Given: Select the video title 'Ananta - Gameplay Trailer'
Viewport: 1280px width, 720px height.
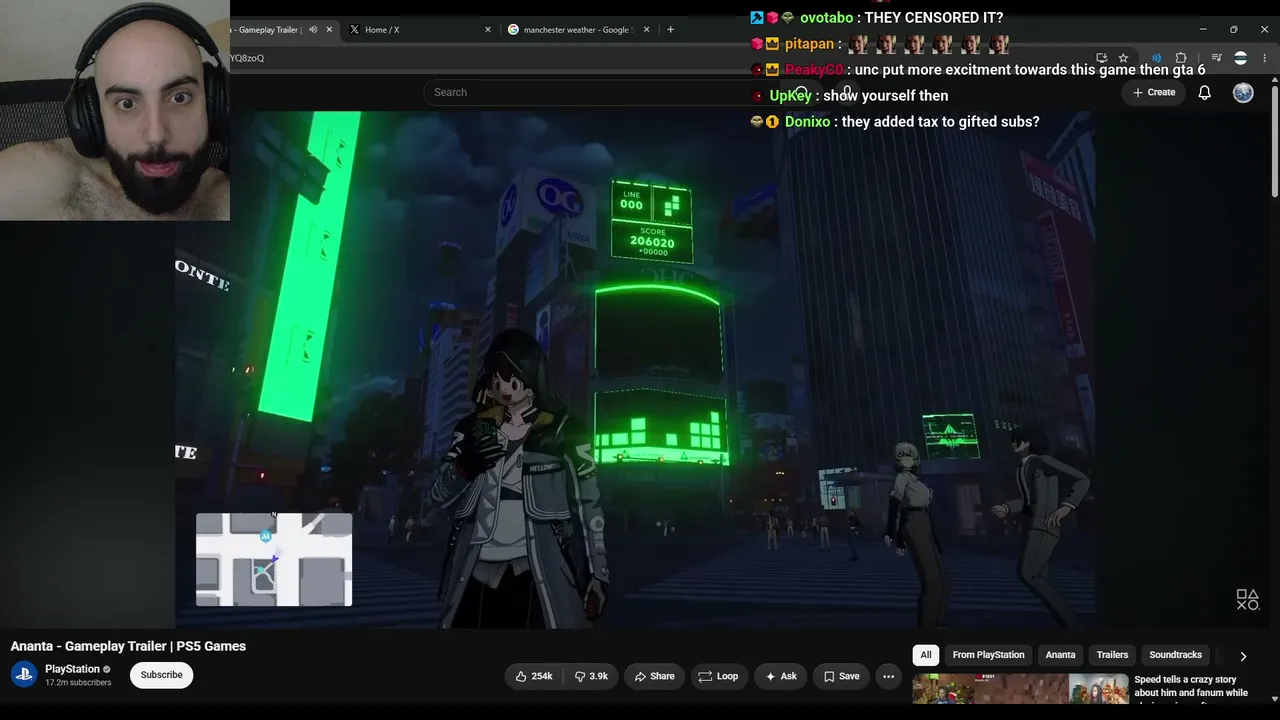Looking at the screenshot, I should 128,646.
